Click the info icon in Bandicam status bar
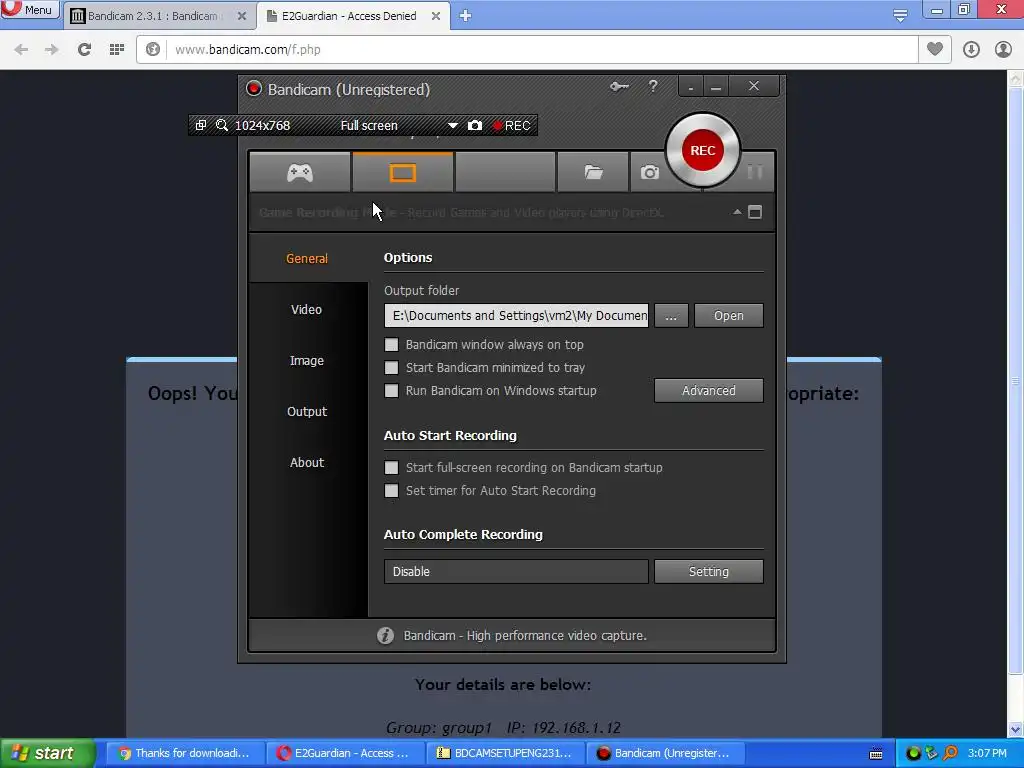The image size is (1024, 768). pos(385,635)
